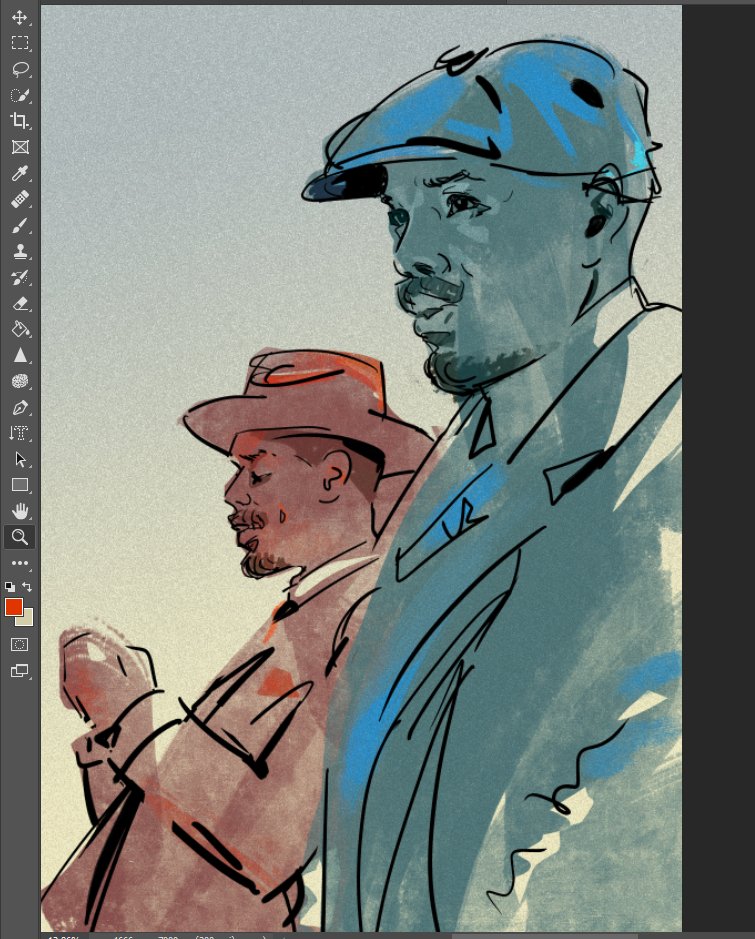This screenshot has width=755, height=939.
Task: Toggle Quick Mask mode
Action: [x=19, y=645]
